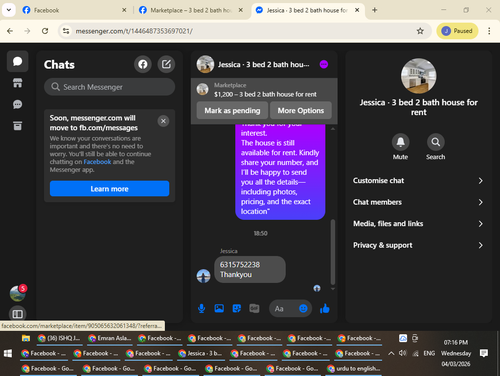Click the Mark as pending button
The width and height of the screenshot is (500, 376).
232,110
